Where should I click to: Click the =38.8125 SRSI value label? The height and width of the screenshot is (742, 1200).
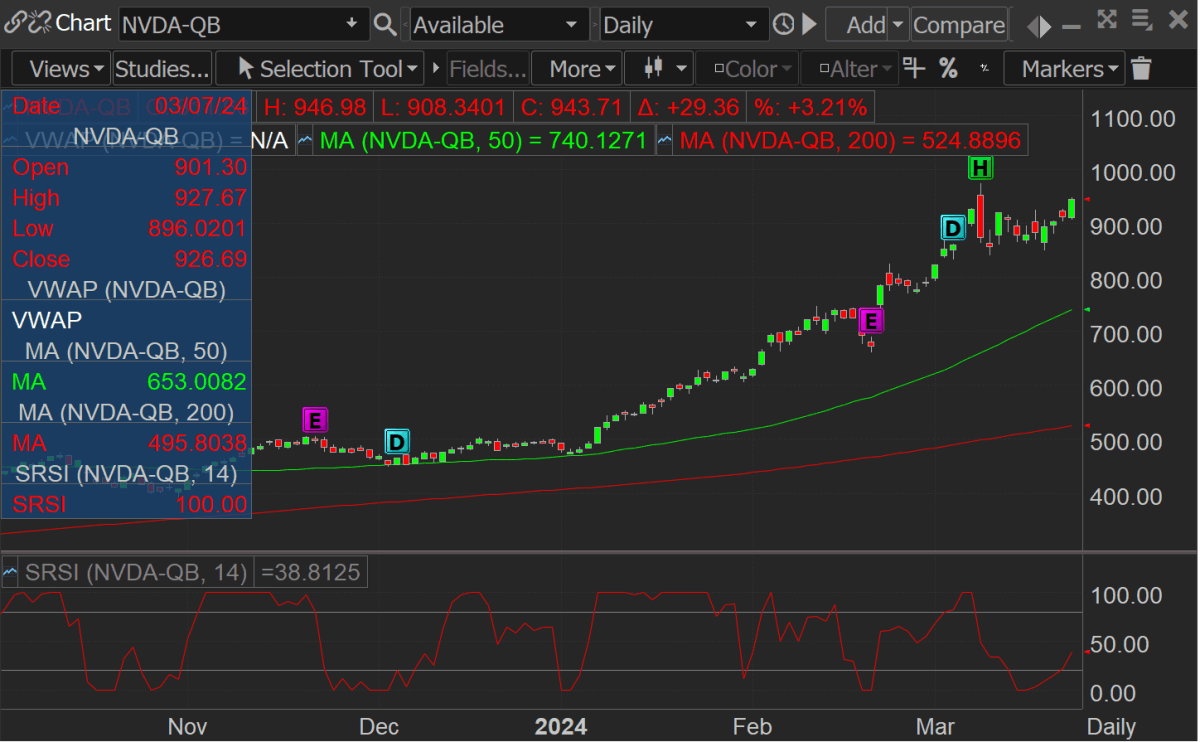pyautogui.click(x=311, y=574)
